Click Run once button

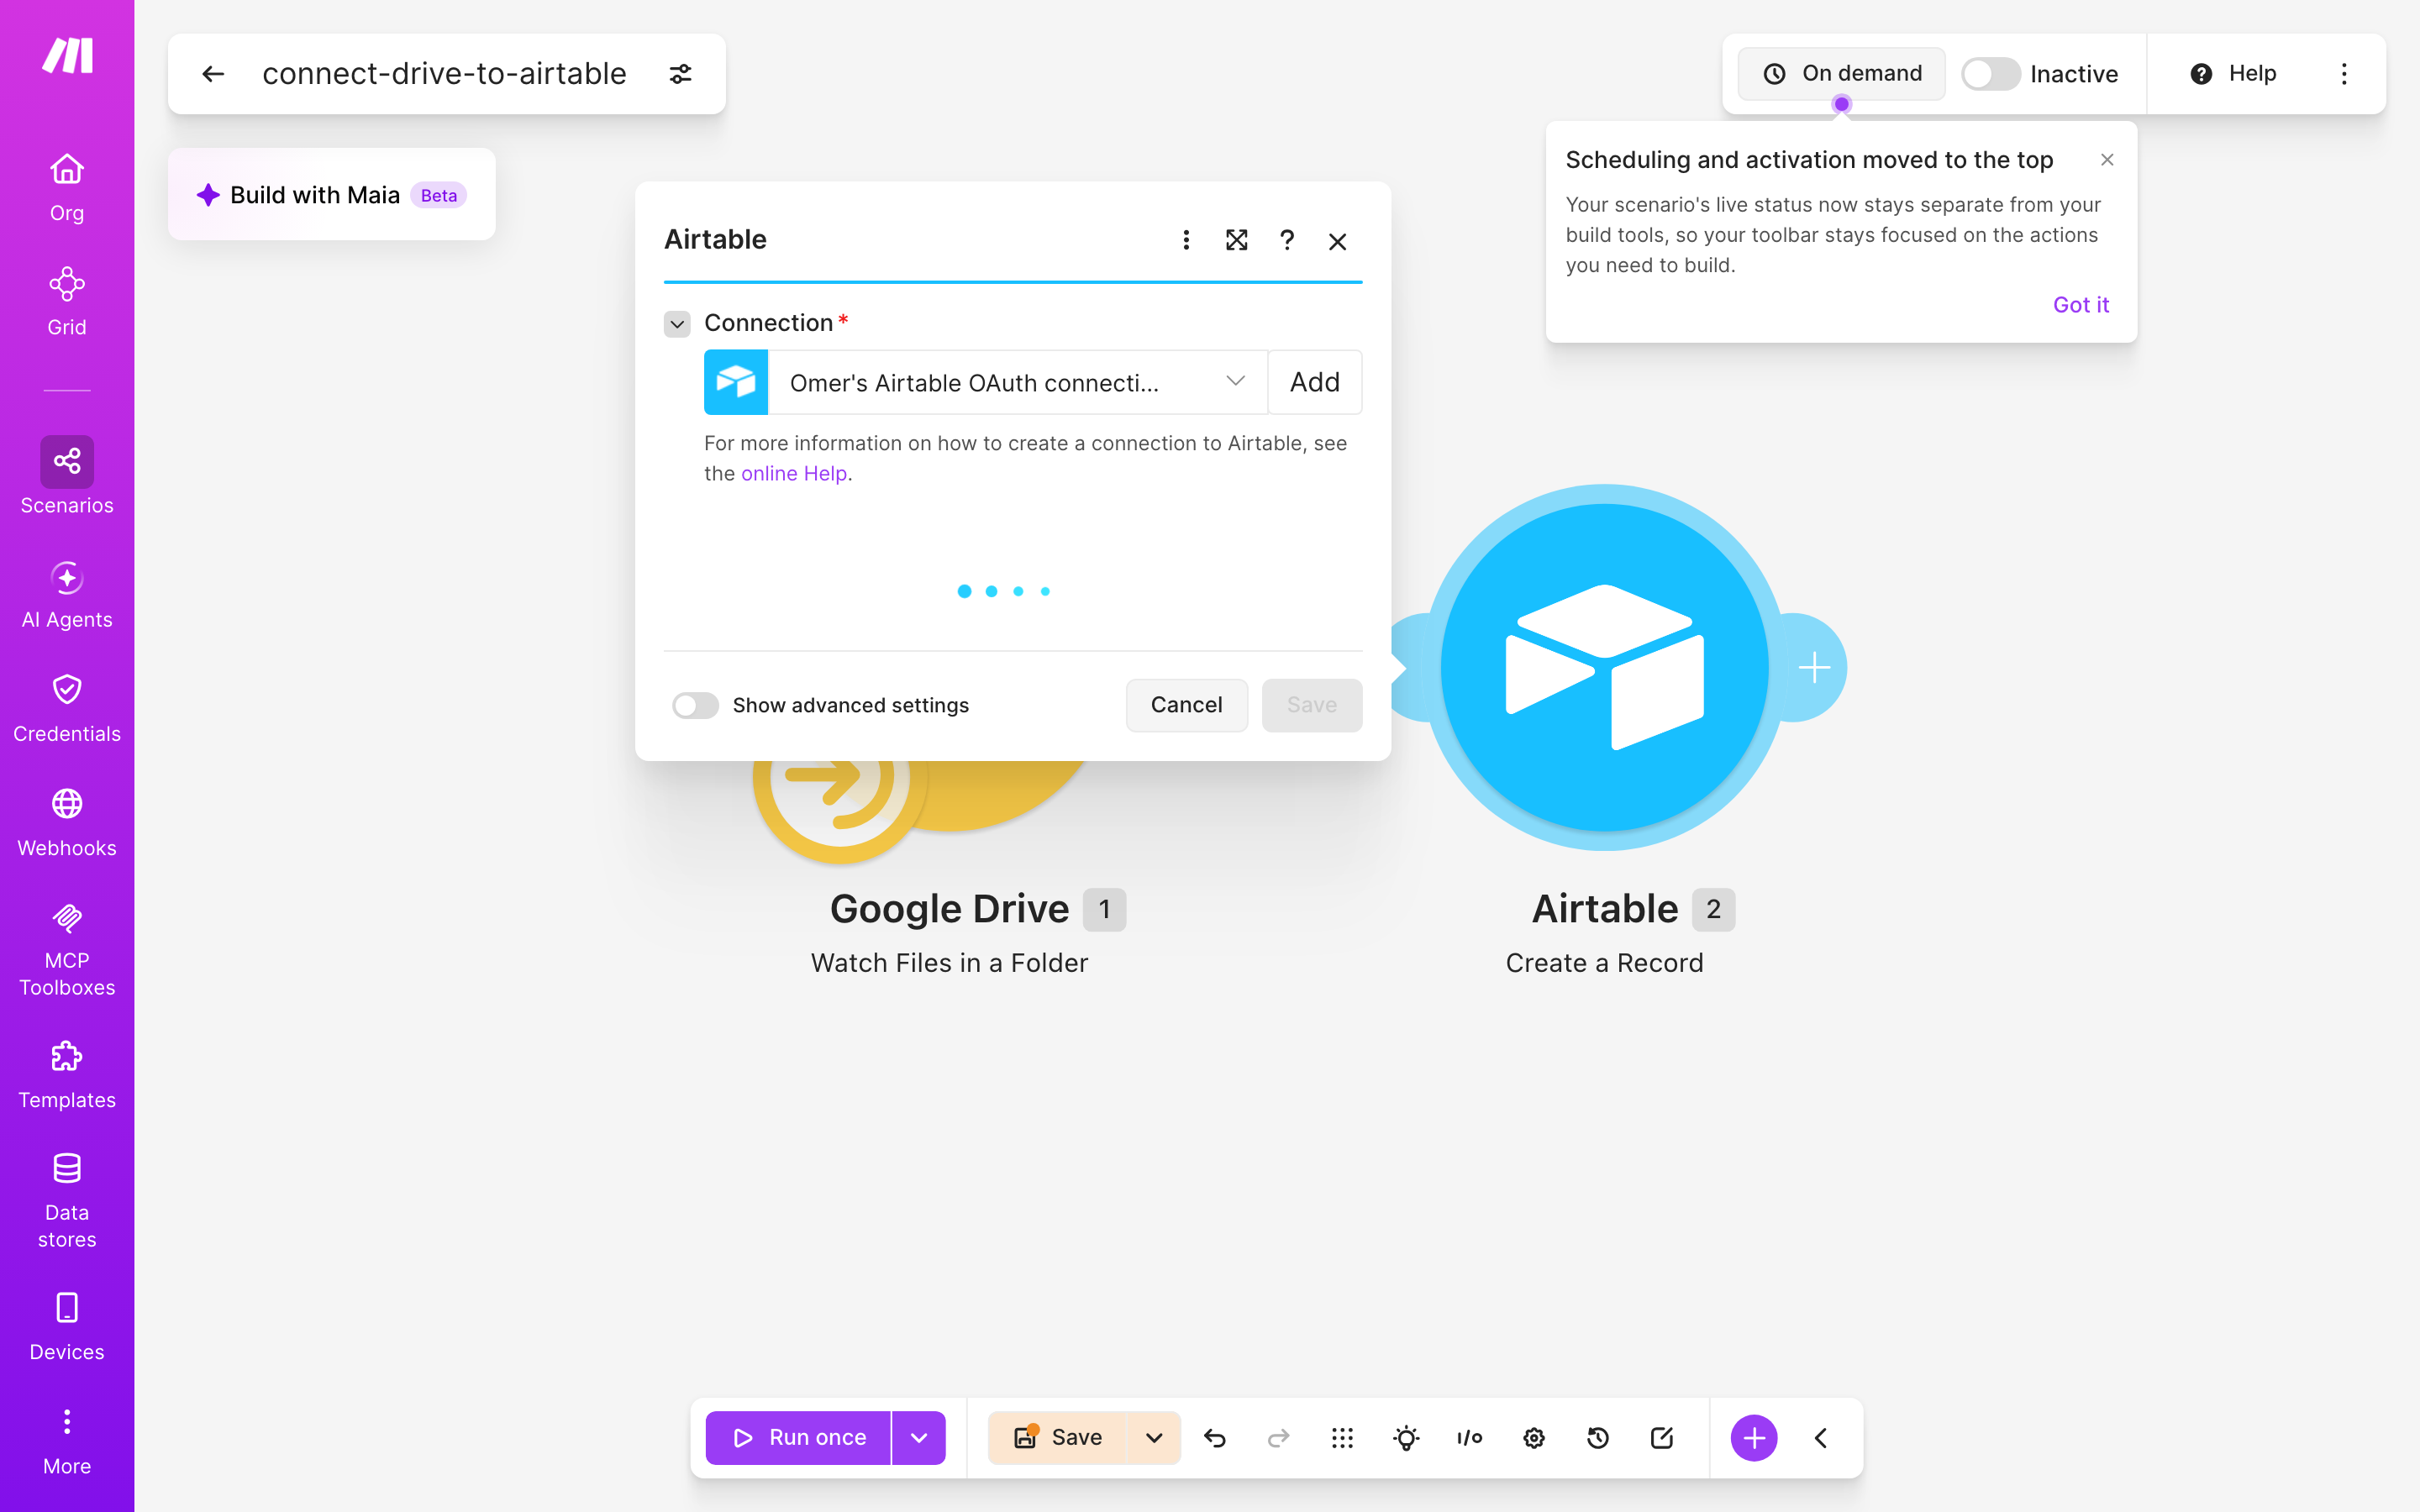click(x=797, y=1437)
